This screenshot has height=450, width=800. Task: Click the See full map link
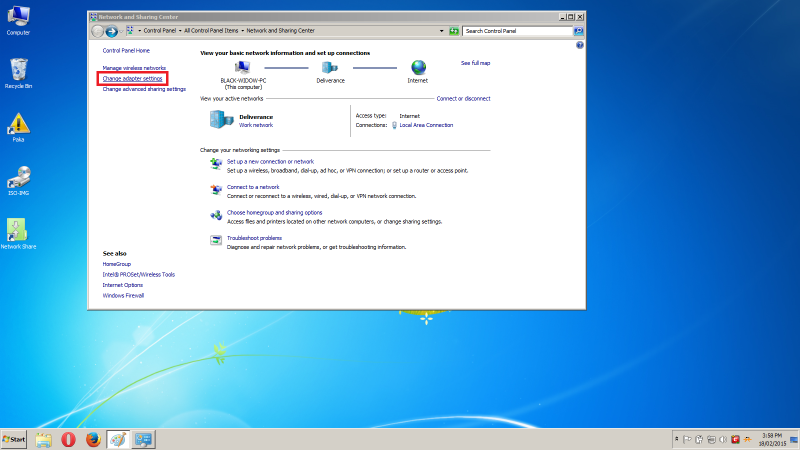475,62
